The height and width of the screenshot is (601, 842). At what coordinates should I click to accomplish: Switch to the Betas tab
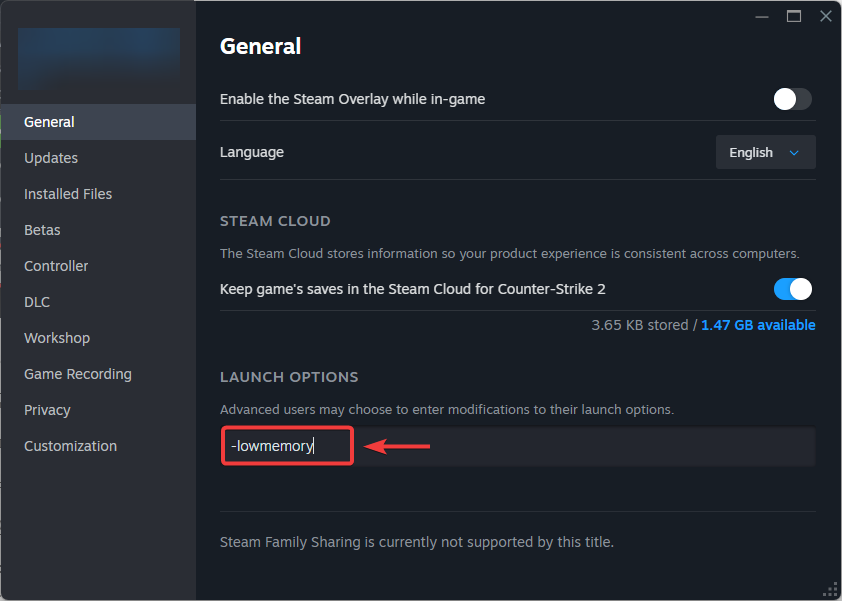click(42, 230)
